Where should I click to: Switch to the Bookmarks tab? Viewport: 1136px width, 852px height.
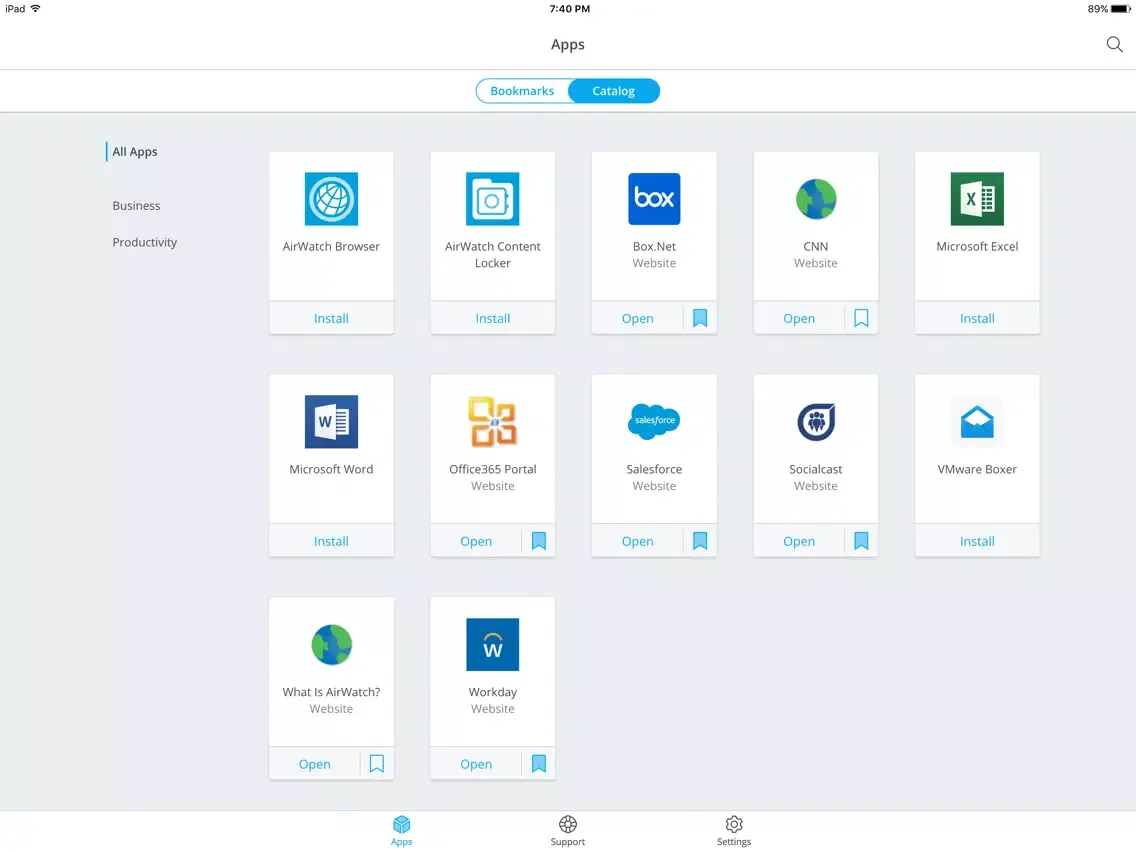tap(522, 91)
